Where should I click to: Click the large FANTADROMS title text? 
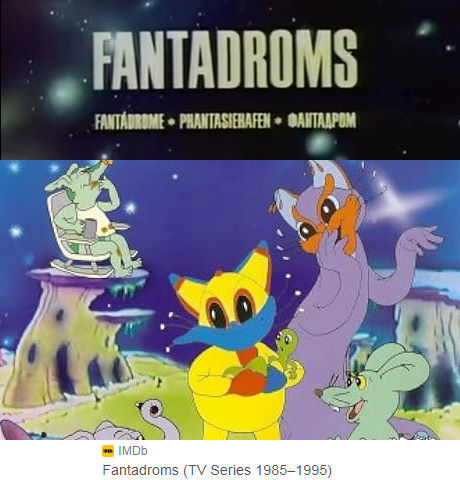[x=225, y=59]
